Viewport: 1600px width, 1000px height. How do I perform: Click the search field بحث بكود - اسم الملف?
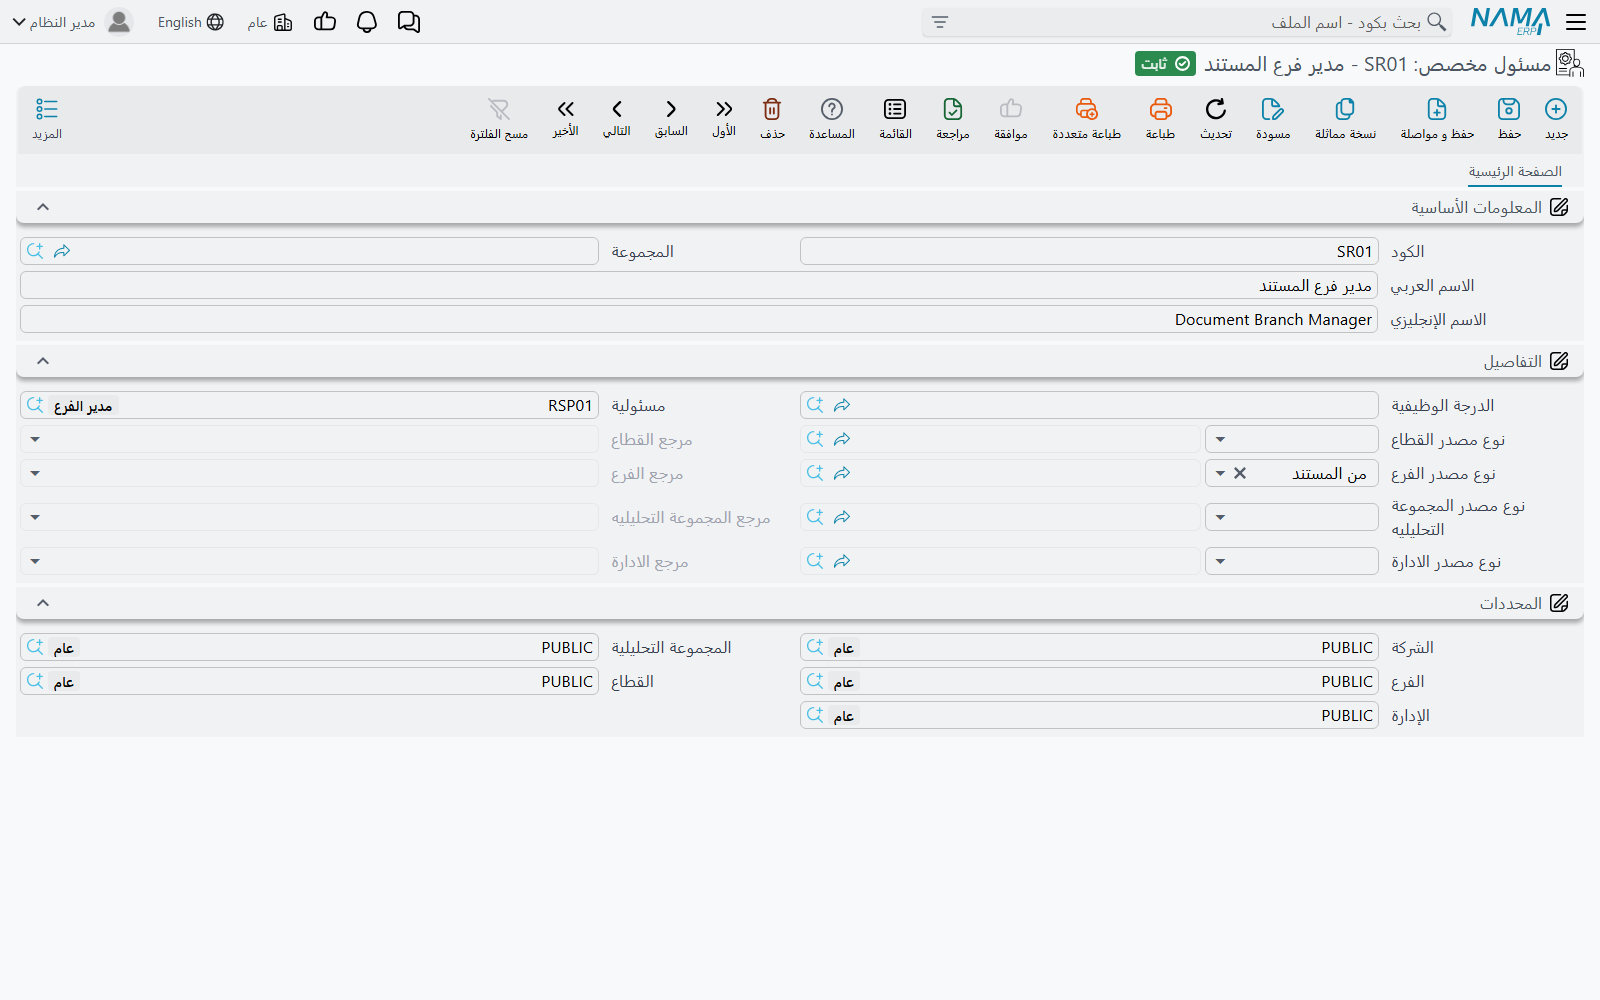(x=1190, y=22)
